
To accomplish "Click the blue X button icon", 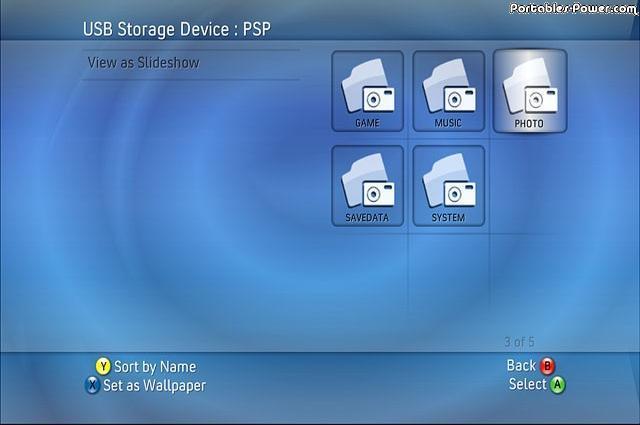I will tap(92, 385).
